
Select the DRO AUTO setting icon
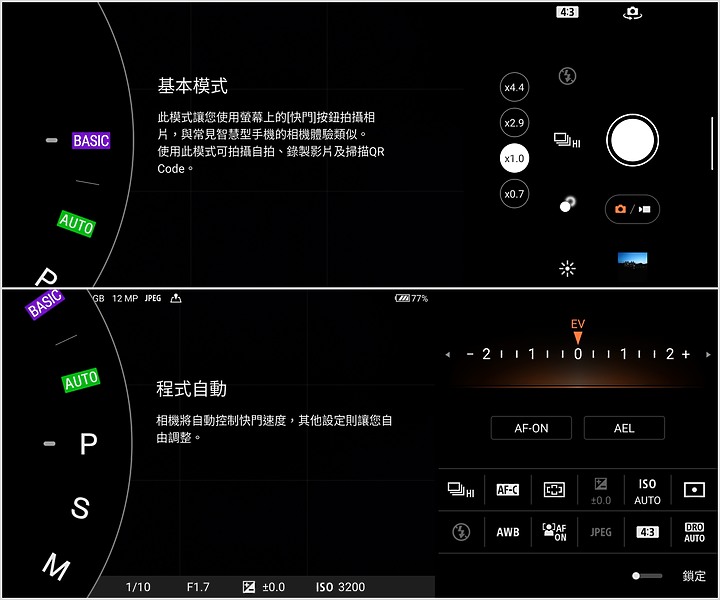tap(694, 532)
